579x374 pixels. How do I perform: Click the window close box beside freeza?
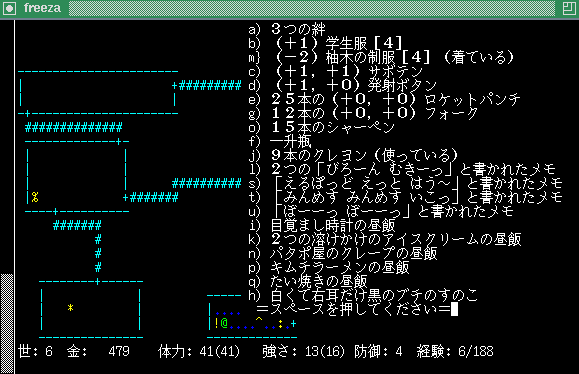click(9, 8)
